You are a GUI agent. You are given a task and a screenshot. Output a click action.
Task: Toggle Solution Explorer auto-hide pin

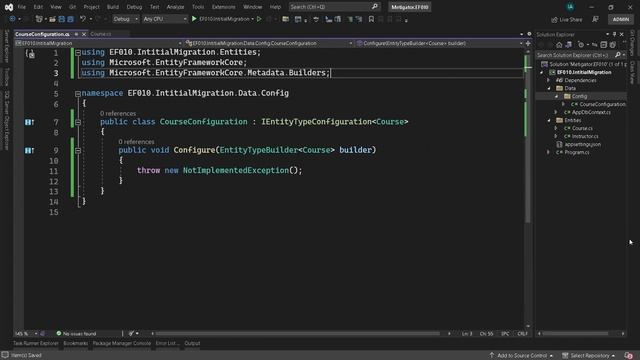click(x=614, y=34)
